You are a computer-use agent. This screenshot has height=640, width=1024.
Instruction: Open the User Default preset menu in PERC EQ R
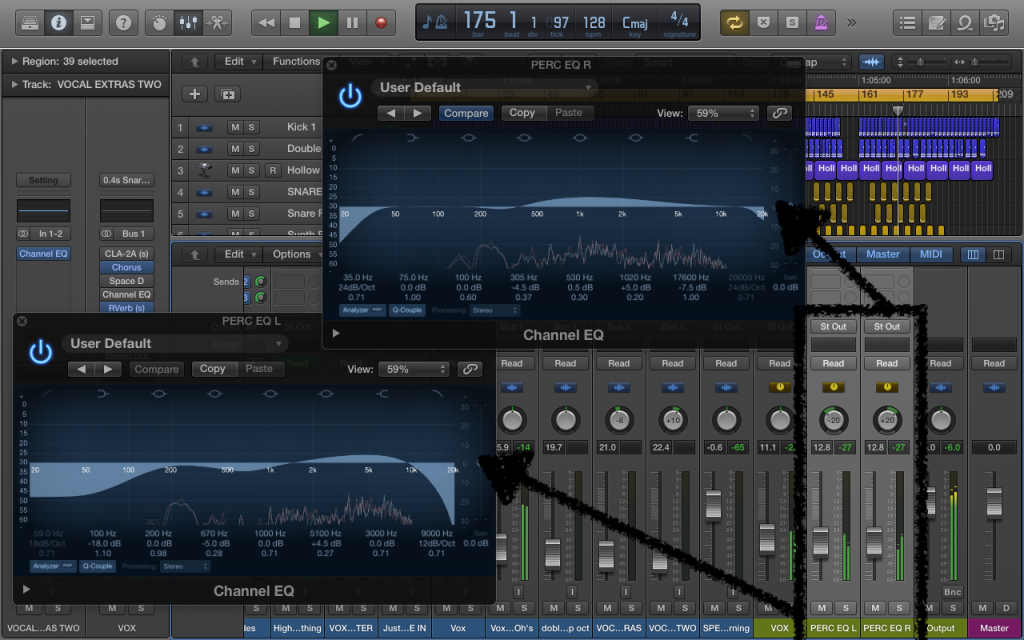pos(484,88)
